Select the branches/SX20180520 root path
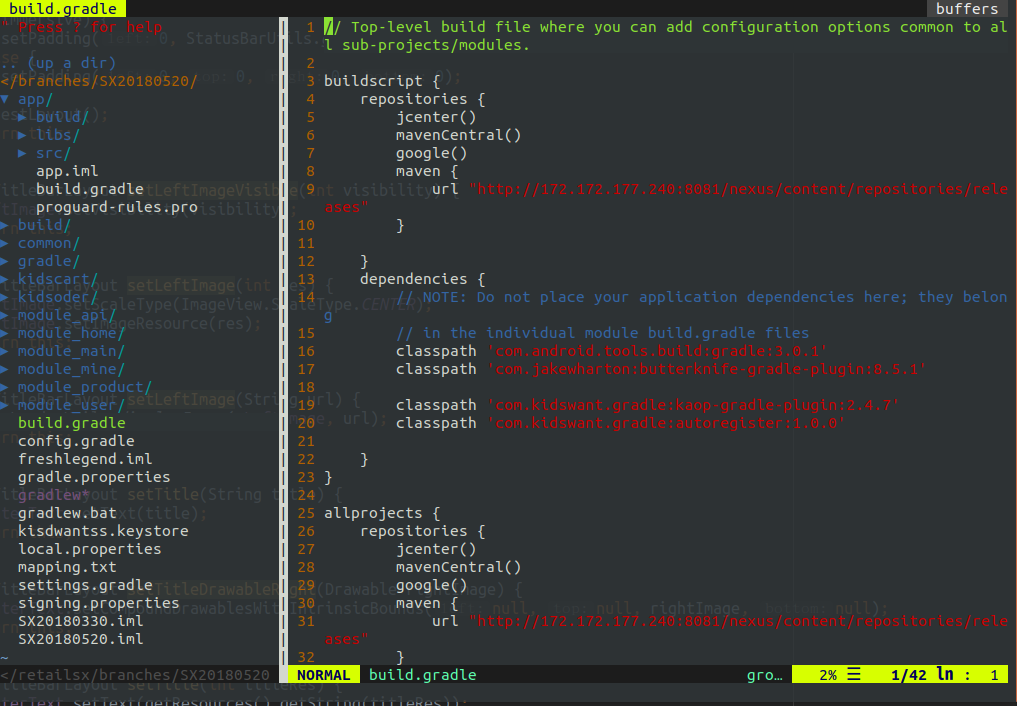Viewport: 1017px width, 706px height. point(99,81)
